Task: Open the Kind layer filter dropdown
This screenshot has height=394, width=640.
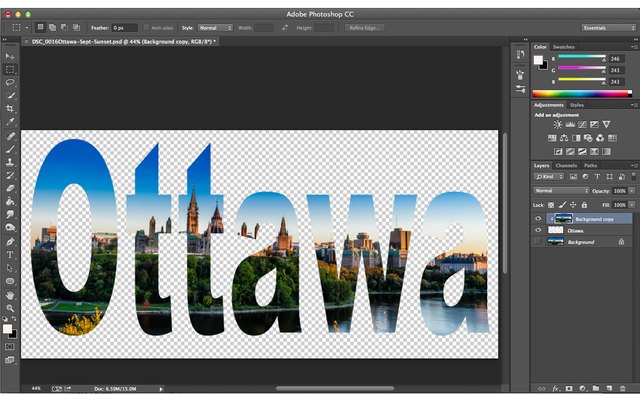Action: (549, 176)
